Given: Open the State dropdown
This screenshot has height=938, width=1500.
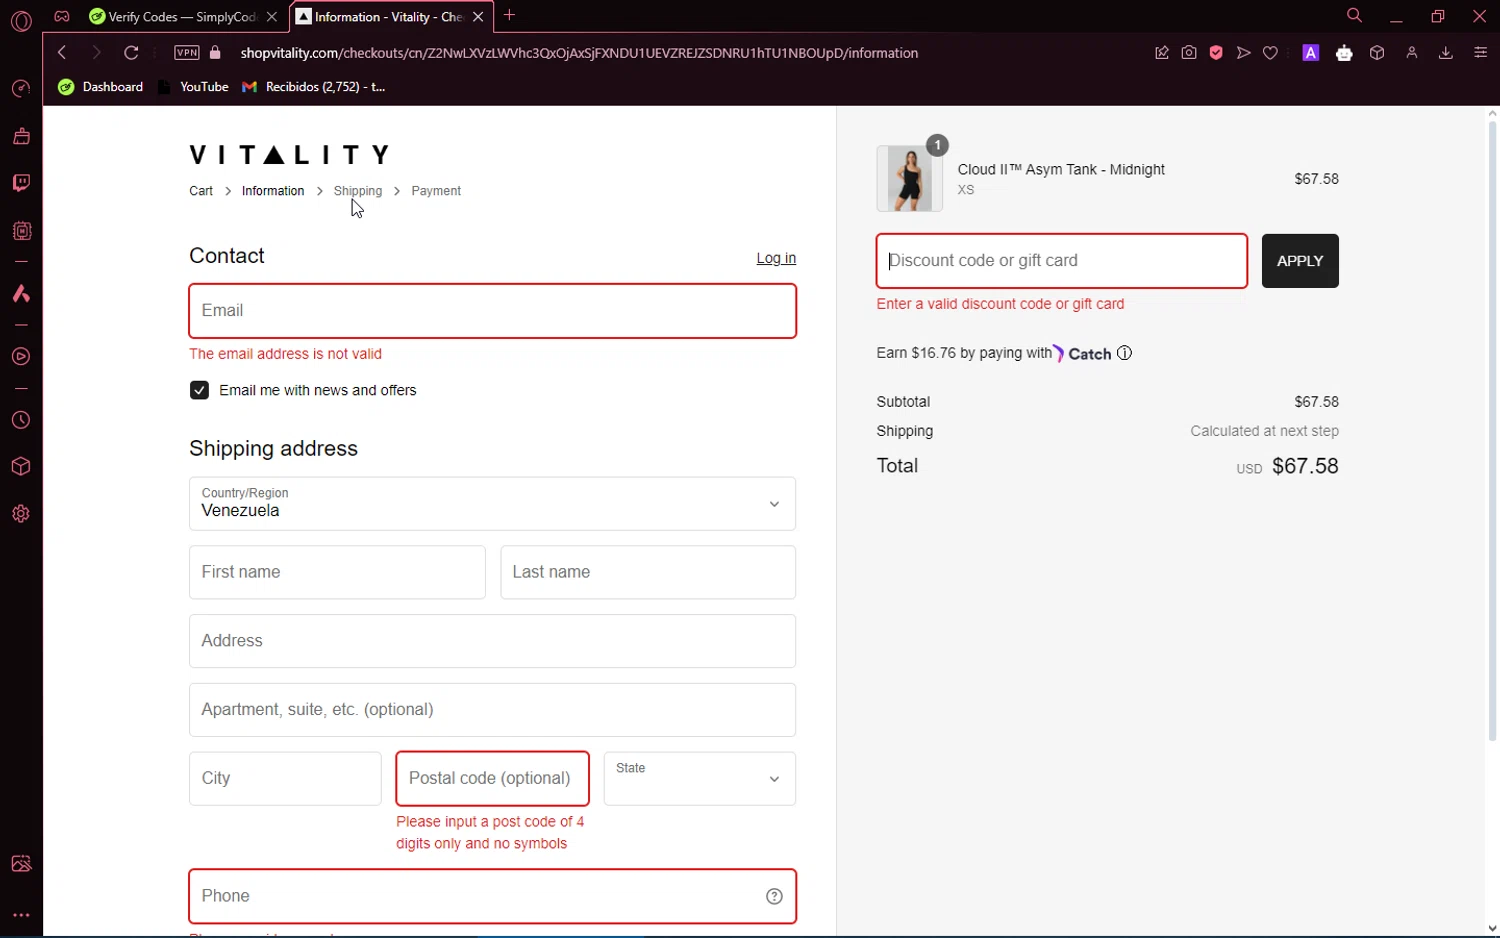Looking at the screenshot, I should 700,779.
